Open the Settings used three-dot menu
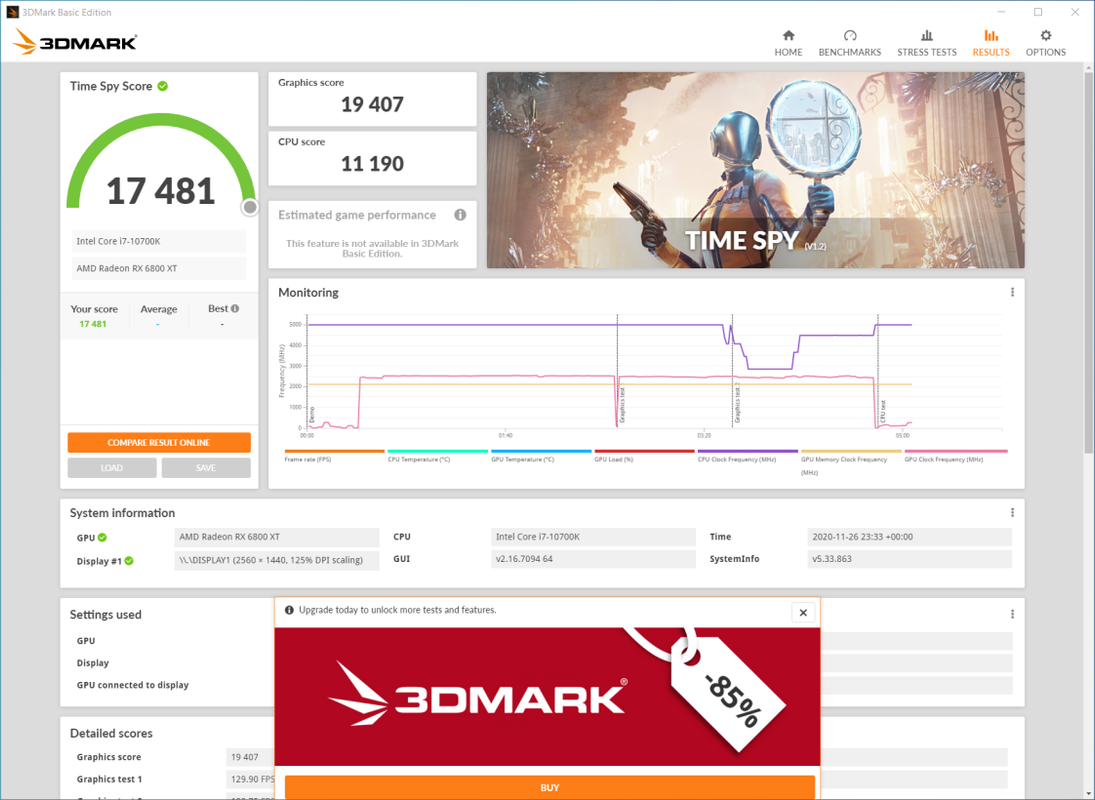Screen dimensions: 1095x800 pyautogui.click(x=1012, y=614)
